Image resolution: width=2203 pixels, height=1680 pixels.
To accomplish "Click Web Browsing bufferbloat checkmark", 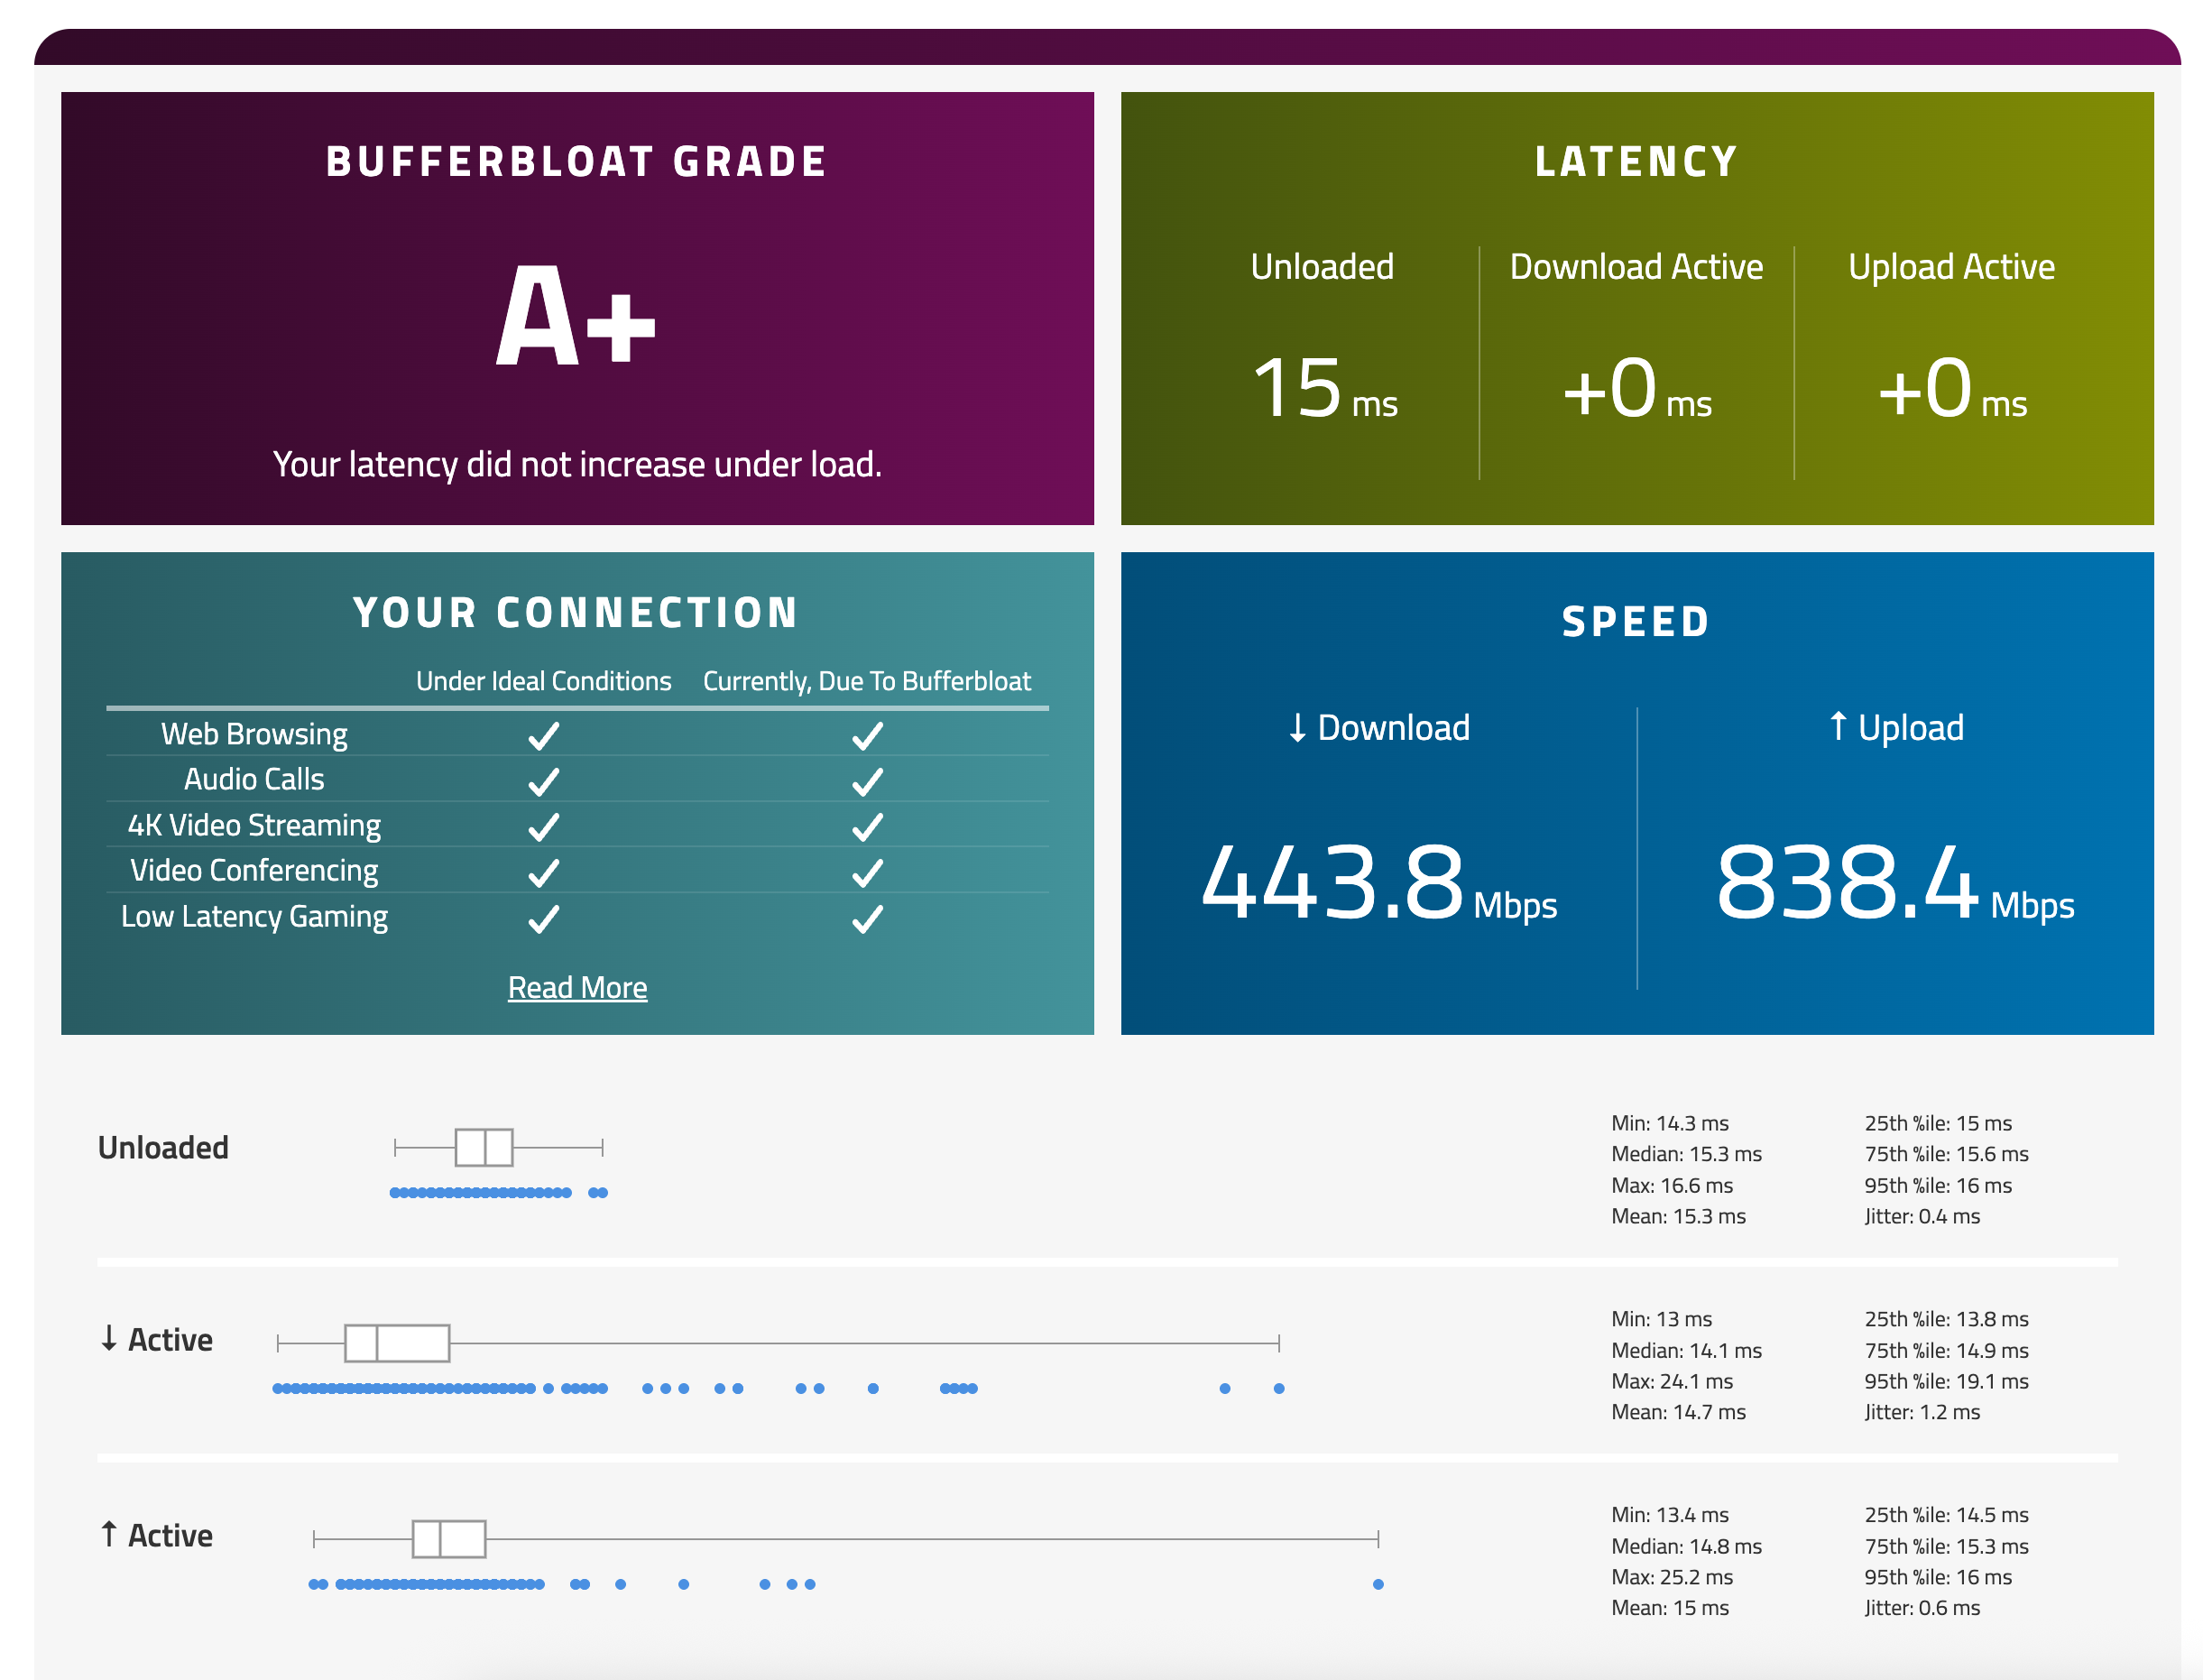I will coord(866,736).
